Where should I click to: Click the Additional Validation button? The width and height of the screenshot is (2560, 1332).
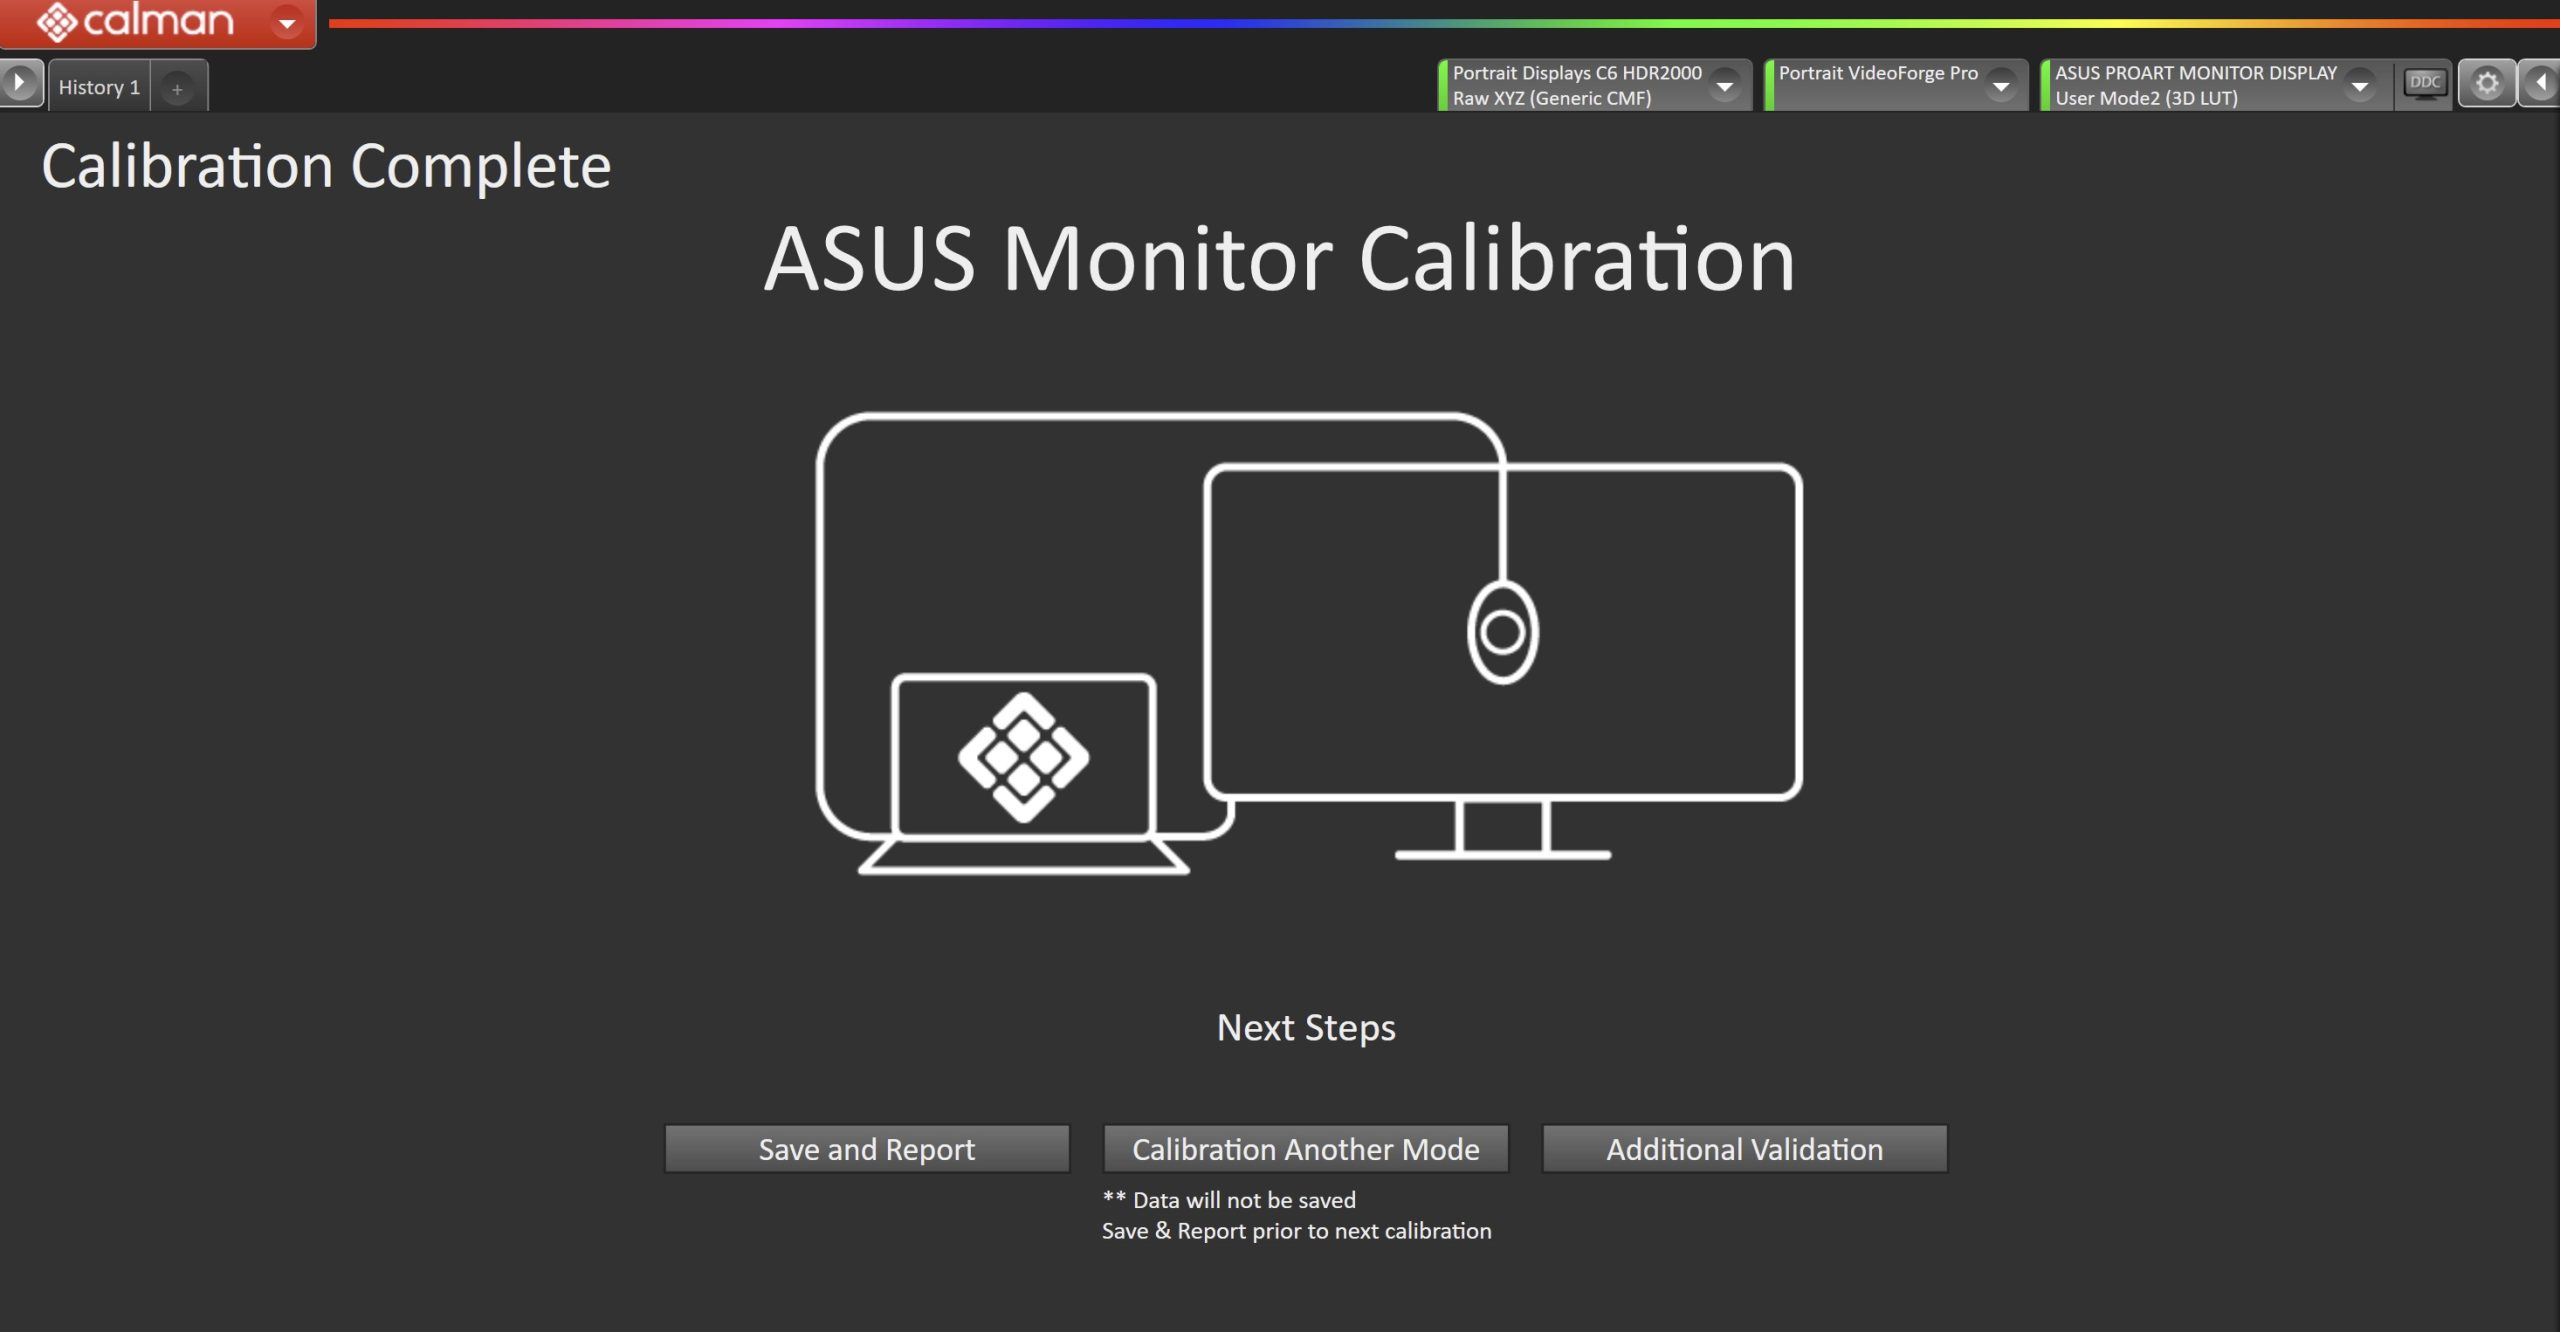point(1744,1149)
